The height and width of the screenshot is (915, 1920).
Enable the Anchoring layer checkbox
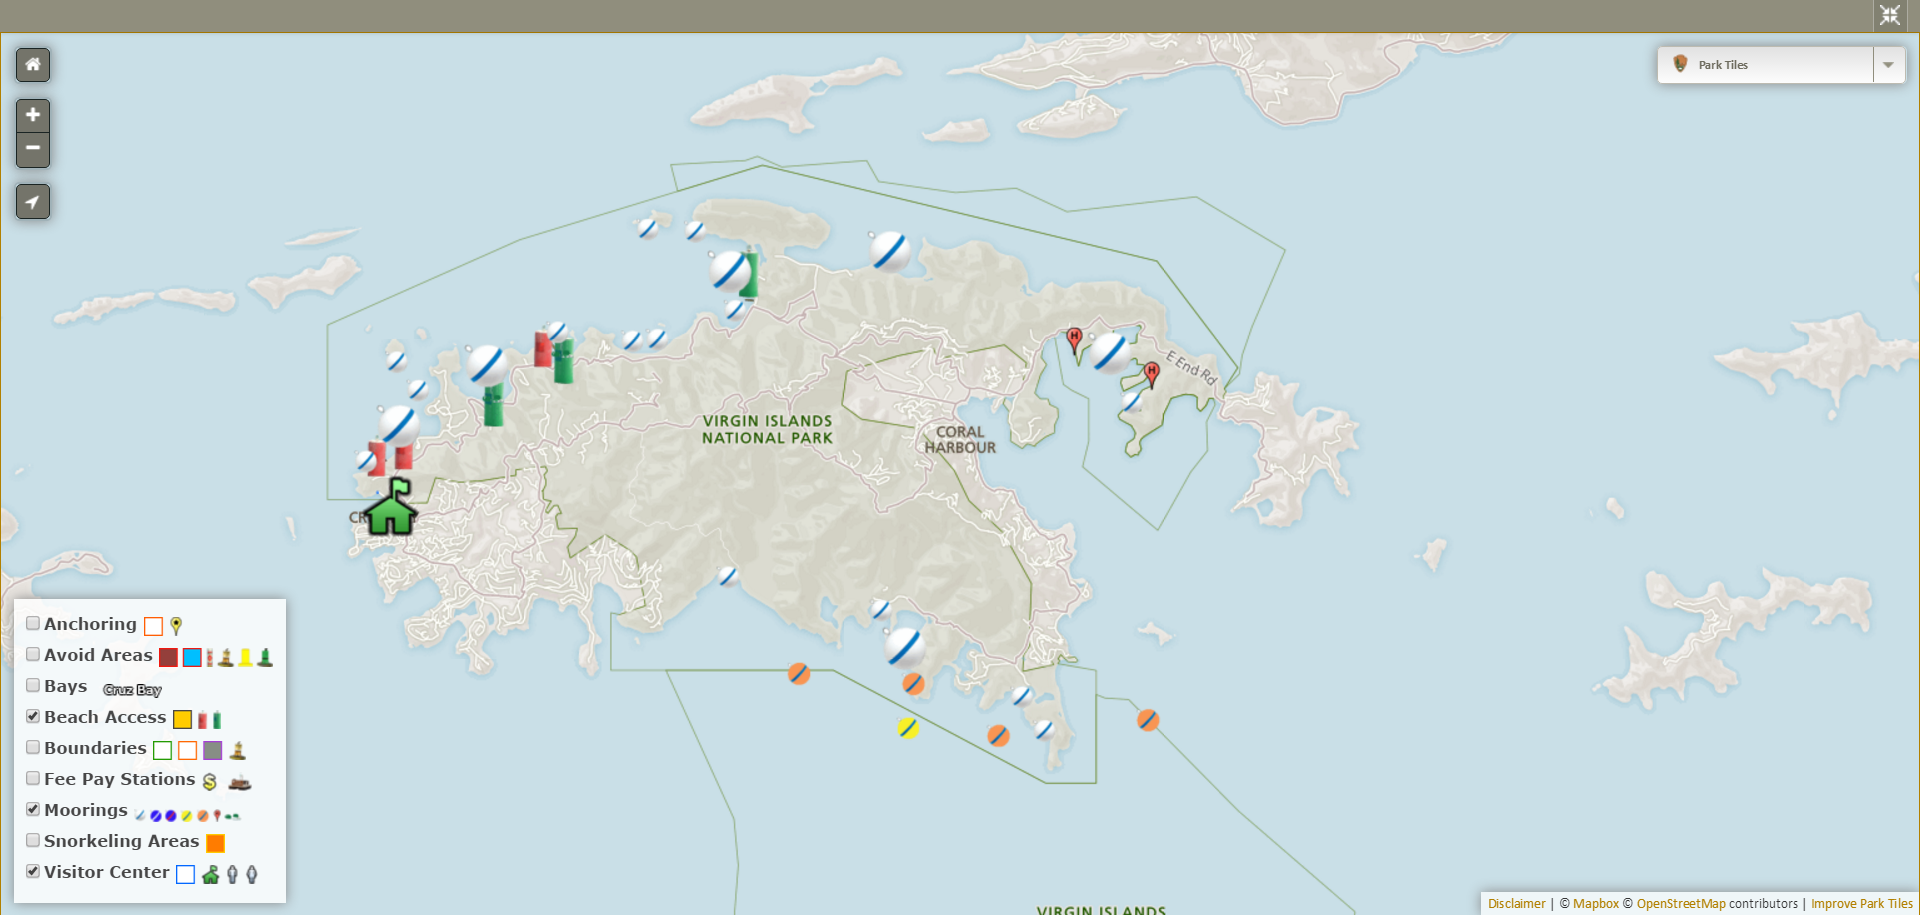click(33, 623)
